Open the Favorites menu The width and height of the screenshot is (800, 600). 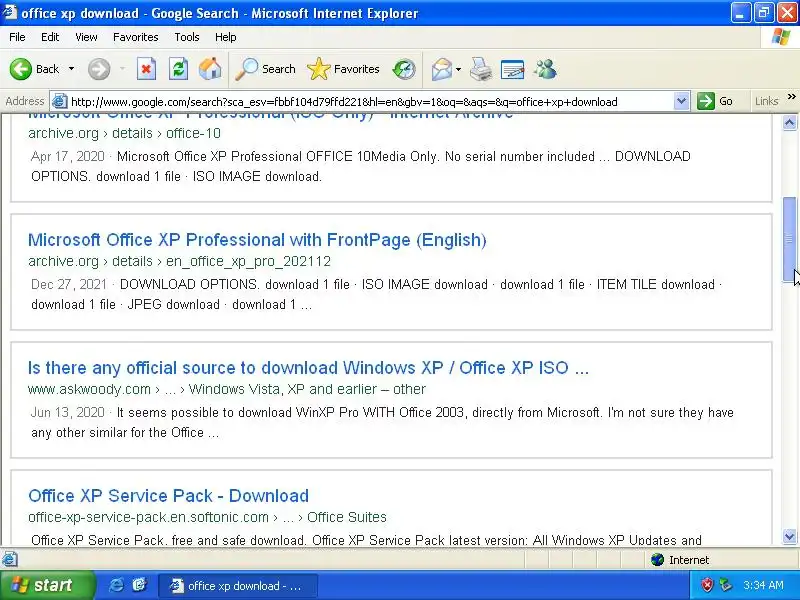pyautogui.click(x=136, y=37)
